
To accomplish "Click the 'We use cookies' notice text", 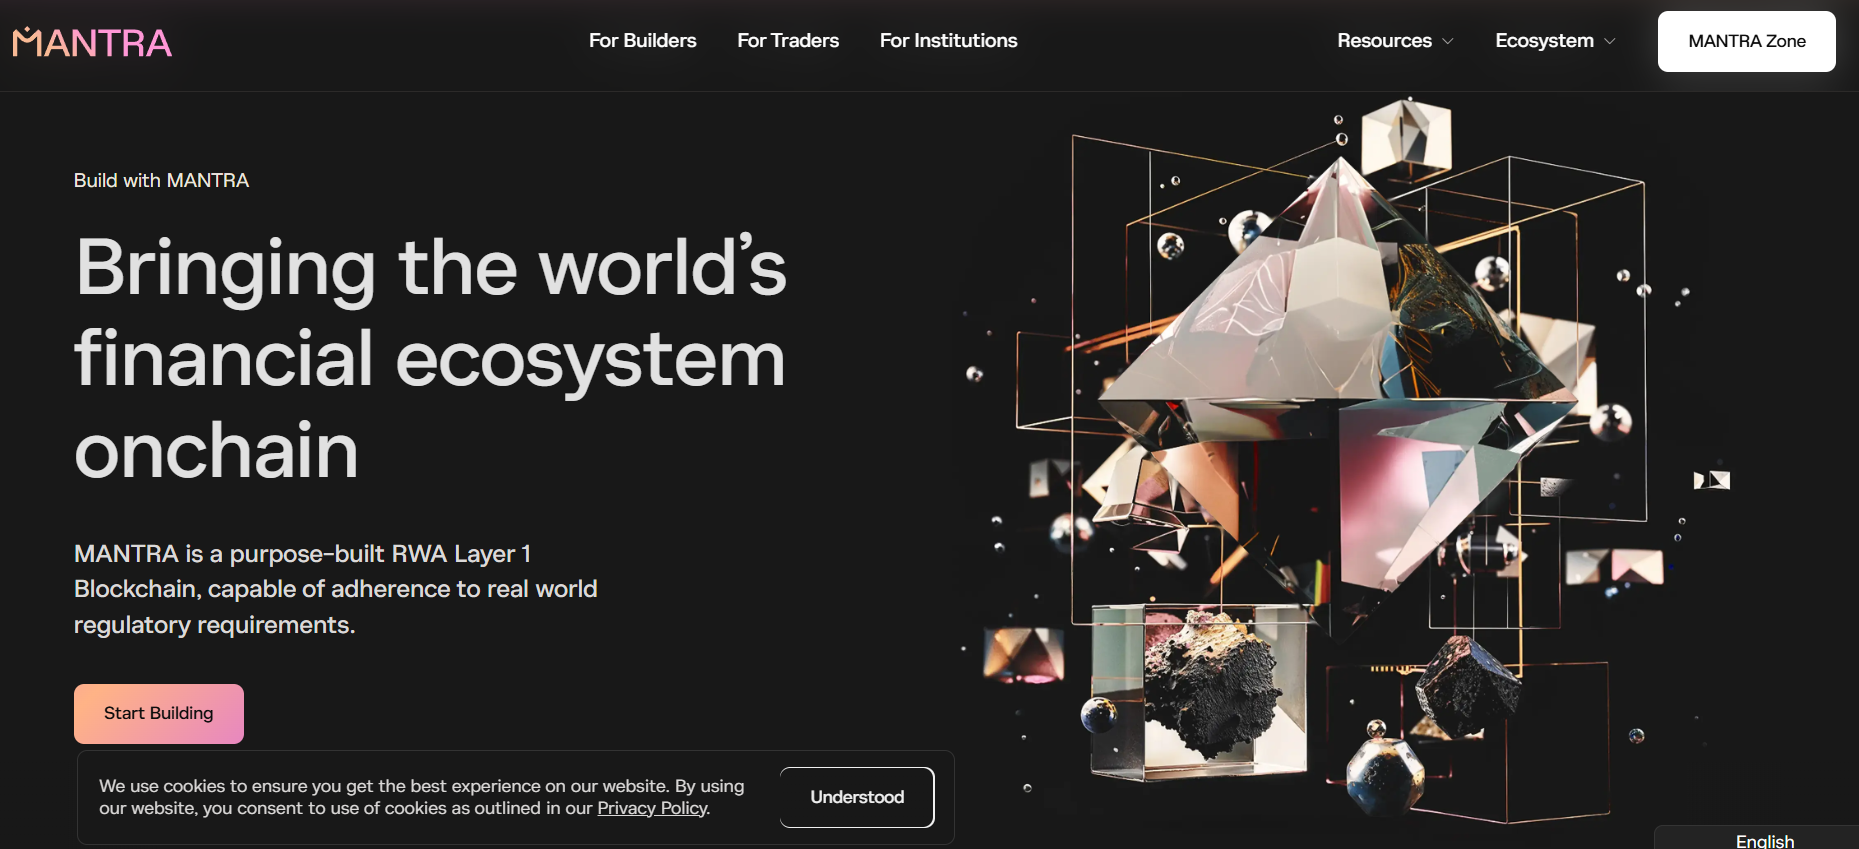I will 421,797.
